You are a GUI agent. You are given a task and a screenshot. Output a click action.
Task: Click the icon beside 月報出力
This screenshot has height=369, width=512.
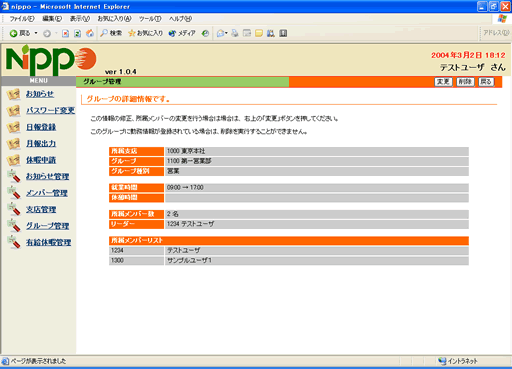click(14, 144)
